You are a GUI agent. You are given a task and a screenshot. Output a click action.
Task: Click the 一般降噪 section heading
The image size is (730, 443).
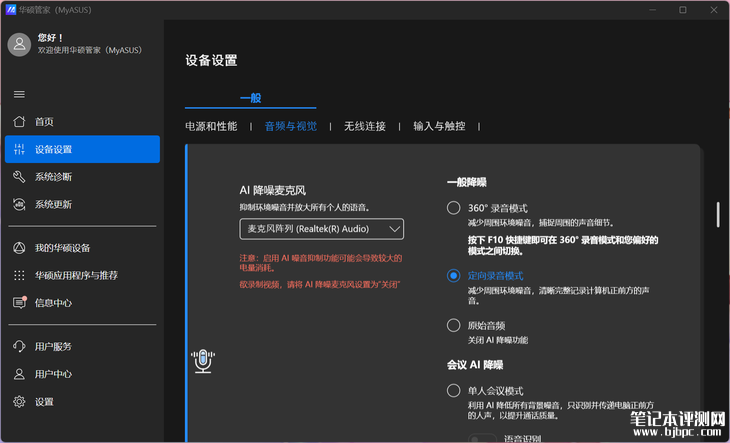(x=467, y=182)
